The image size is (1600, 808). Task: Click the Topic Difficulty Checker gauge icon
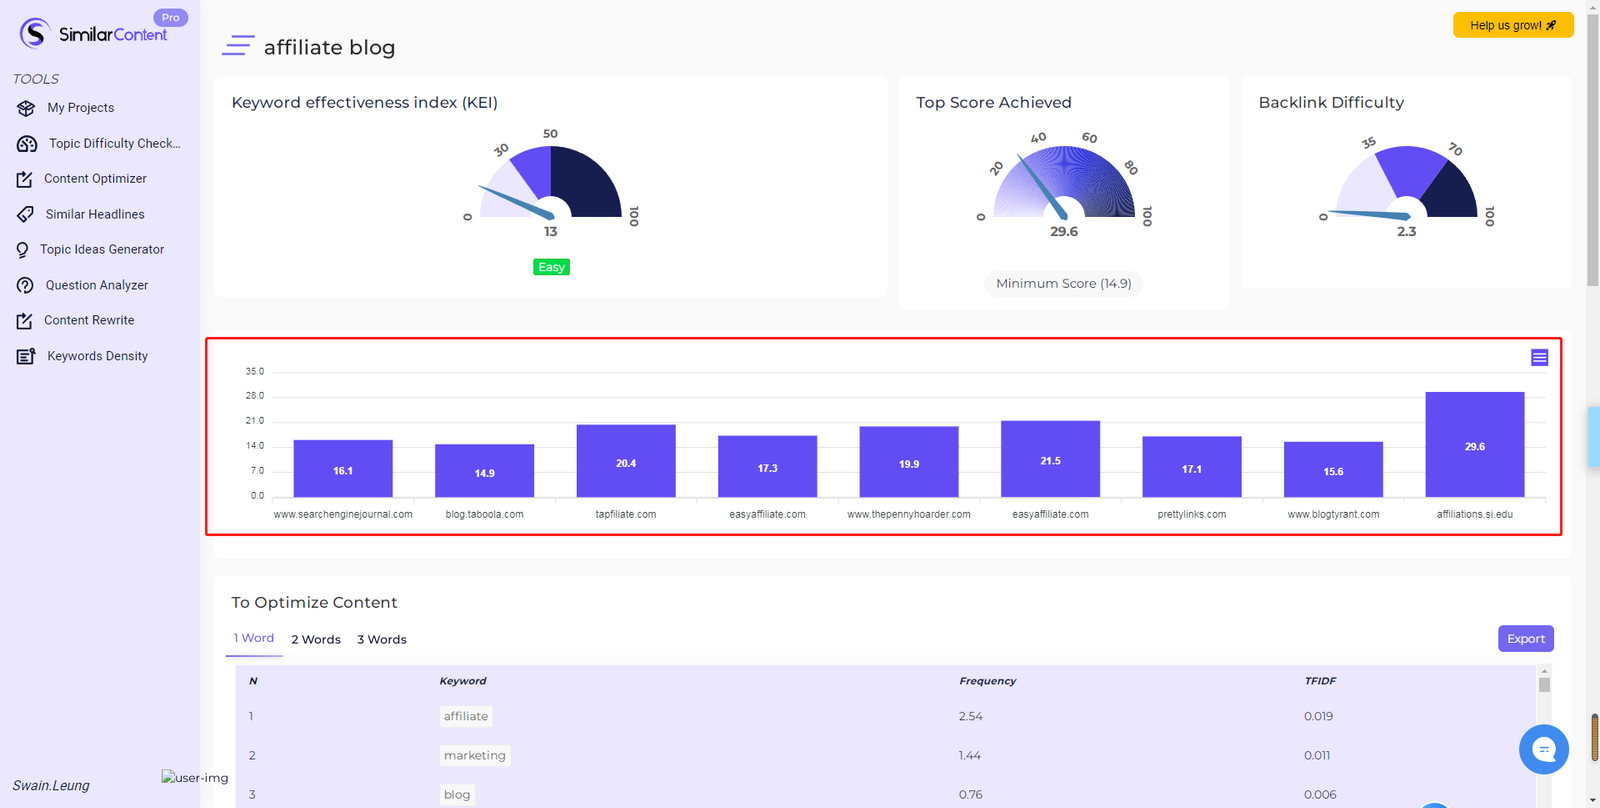pyautogui.click(x=27, y=144)
